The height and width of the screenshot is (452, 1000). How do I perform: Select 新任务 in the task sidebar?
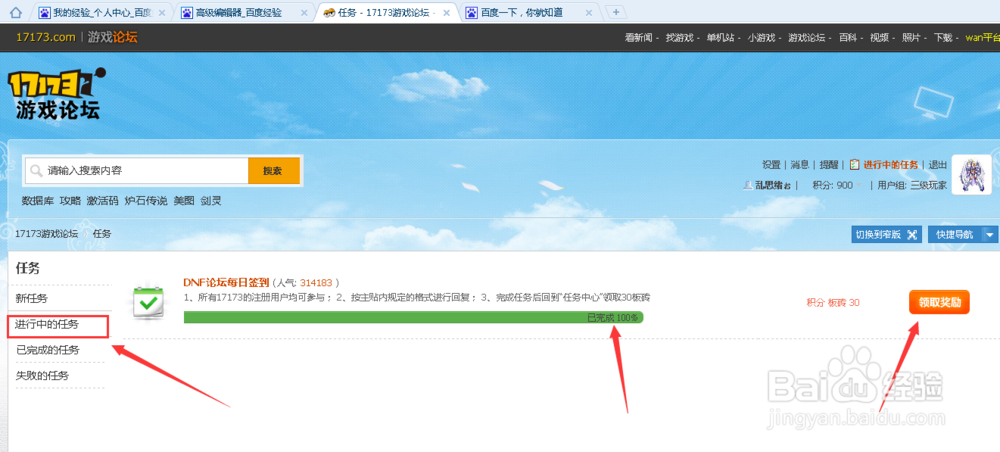click(32, 298)
